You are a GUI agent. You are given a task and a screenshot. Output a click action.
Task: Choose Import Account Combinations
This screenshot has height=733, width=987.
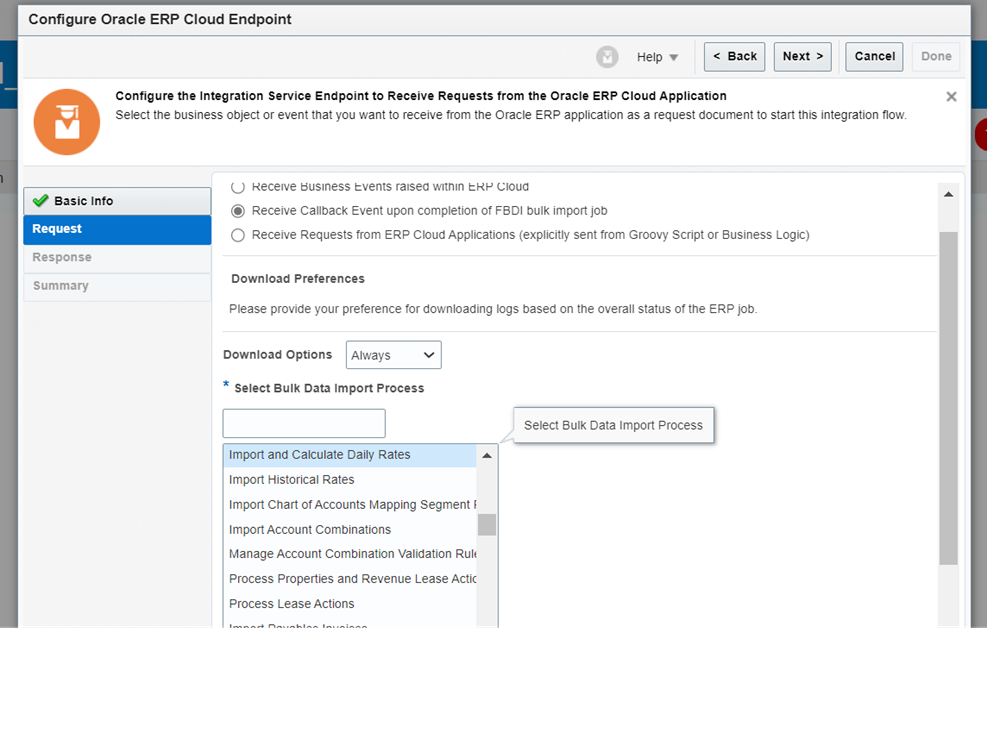[350, 530]
